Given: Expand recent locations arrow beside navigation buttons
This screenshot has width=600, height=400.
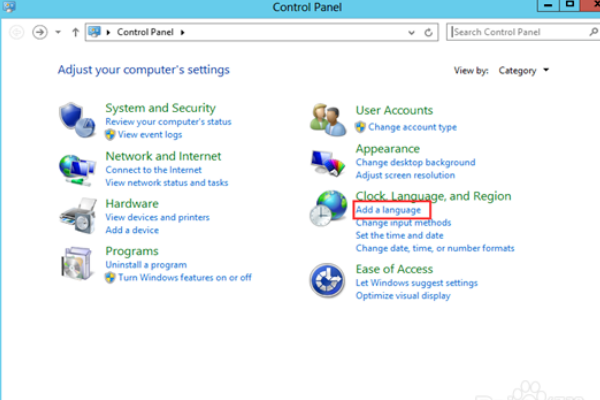Looking at the screenshot, I should point(59,32).
